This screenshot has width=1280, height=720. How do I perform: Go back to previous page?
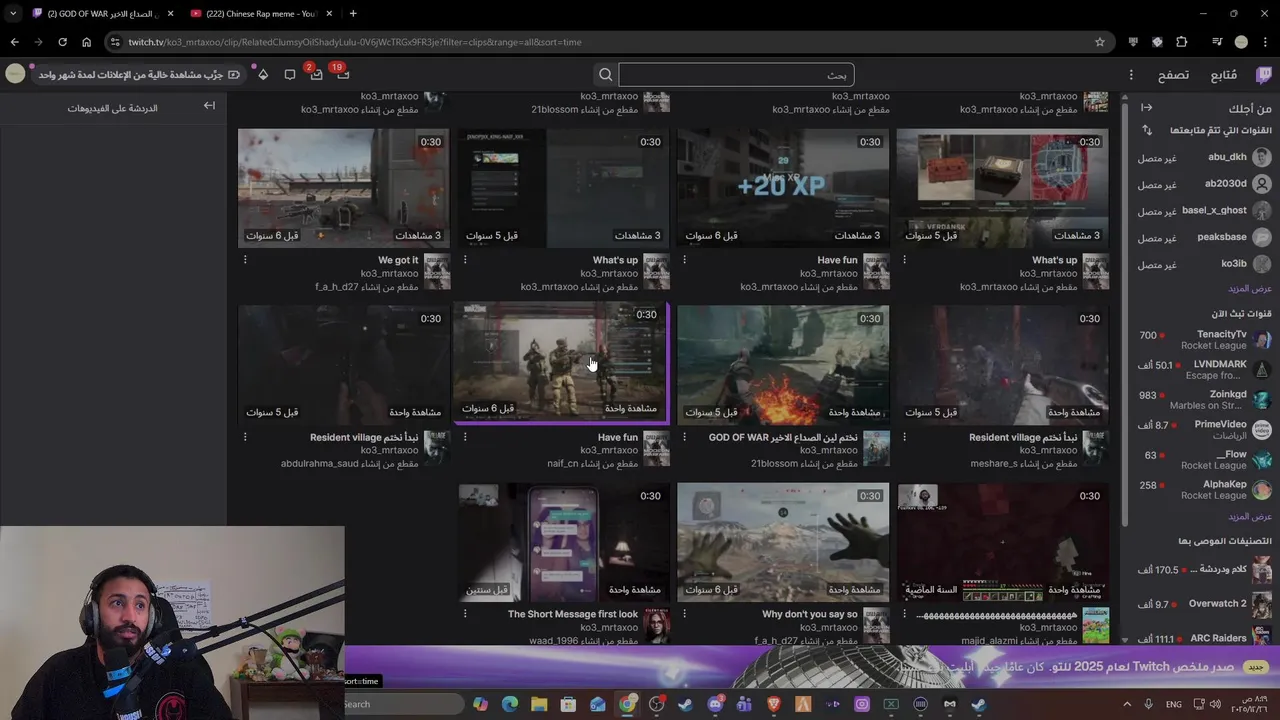pos(15,42)
